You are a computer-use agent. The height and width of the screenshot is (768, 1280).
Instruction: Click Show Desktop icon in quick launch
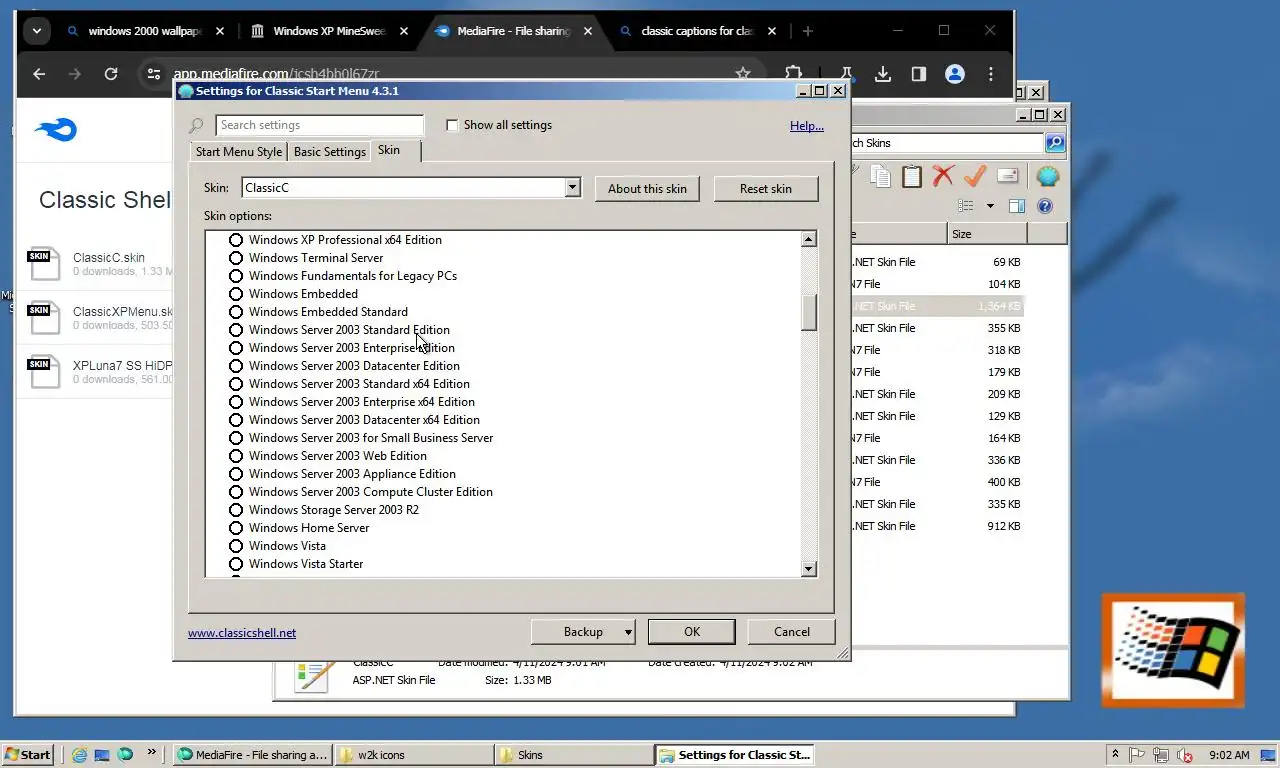tap(102, 755)
